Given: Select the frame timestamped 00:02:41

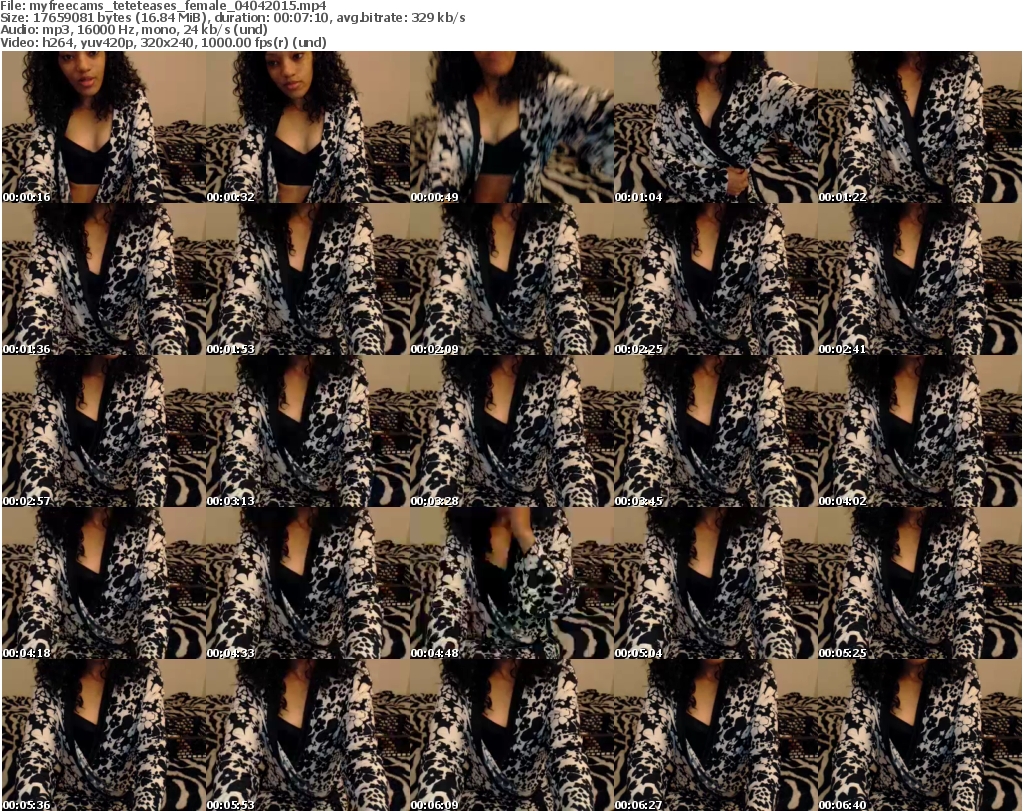Looking at the screenshot, I should [920, 279].
